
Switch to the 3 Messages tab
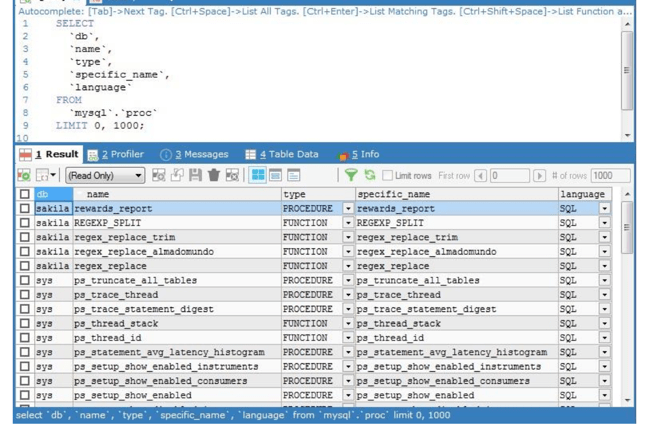pyautogui.click(x=194, y=154)
